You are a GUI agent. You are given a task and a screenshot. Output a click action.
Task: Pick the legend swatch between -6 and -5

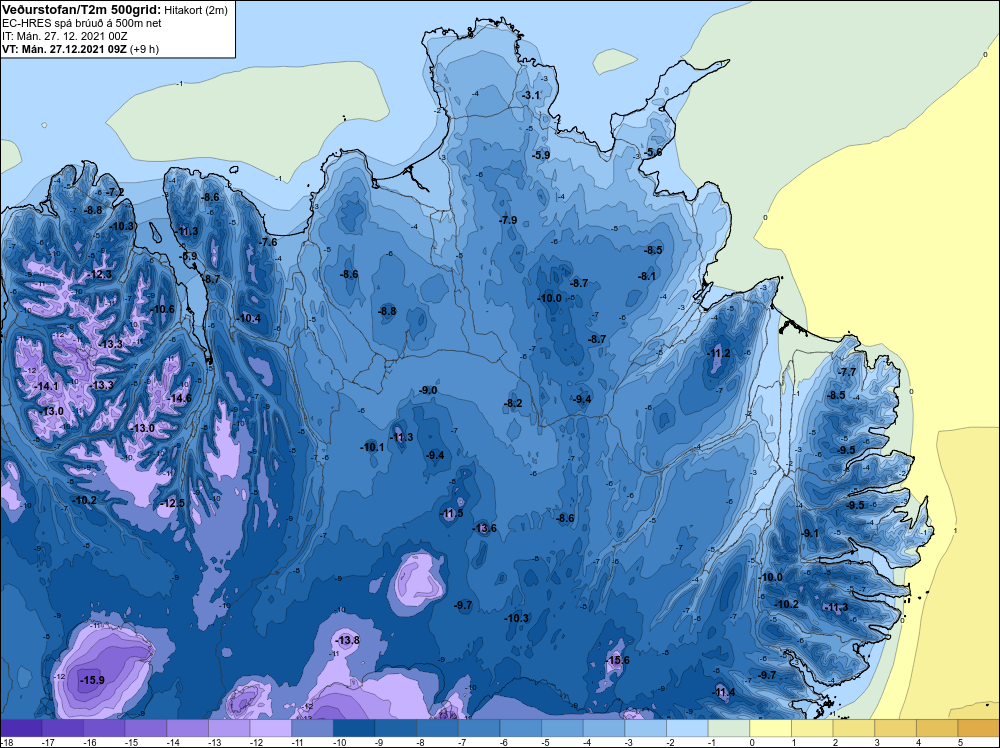pyautogui.click(x=520, y=728)
